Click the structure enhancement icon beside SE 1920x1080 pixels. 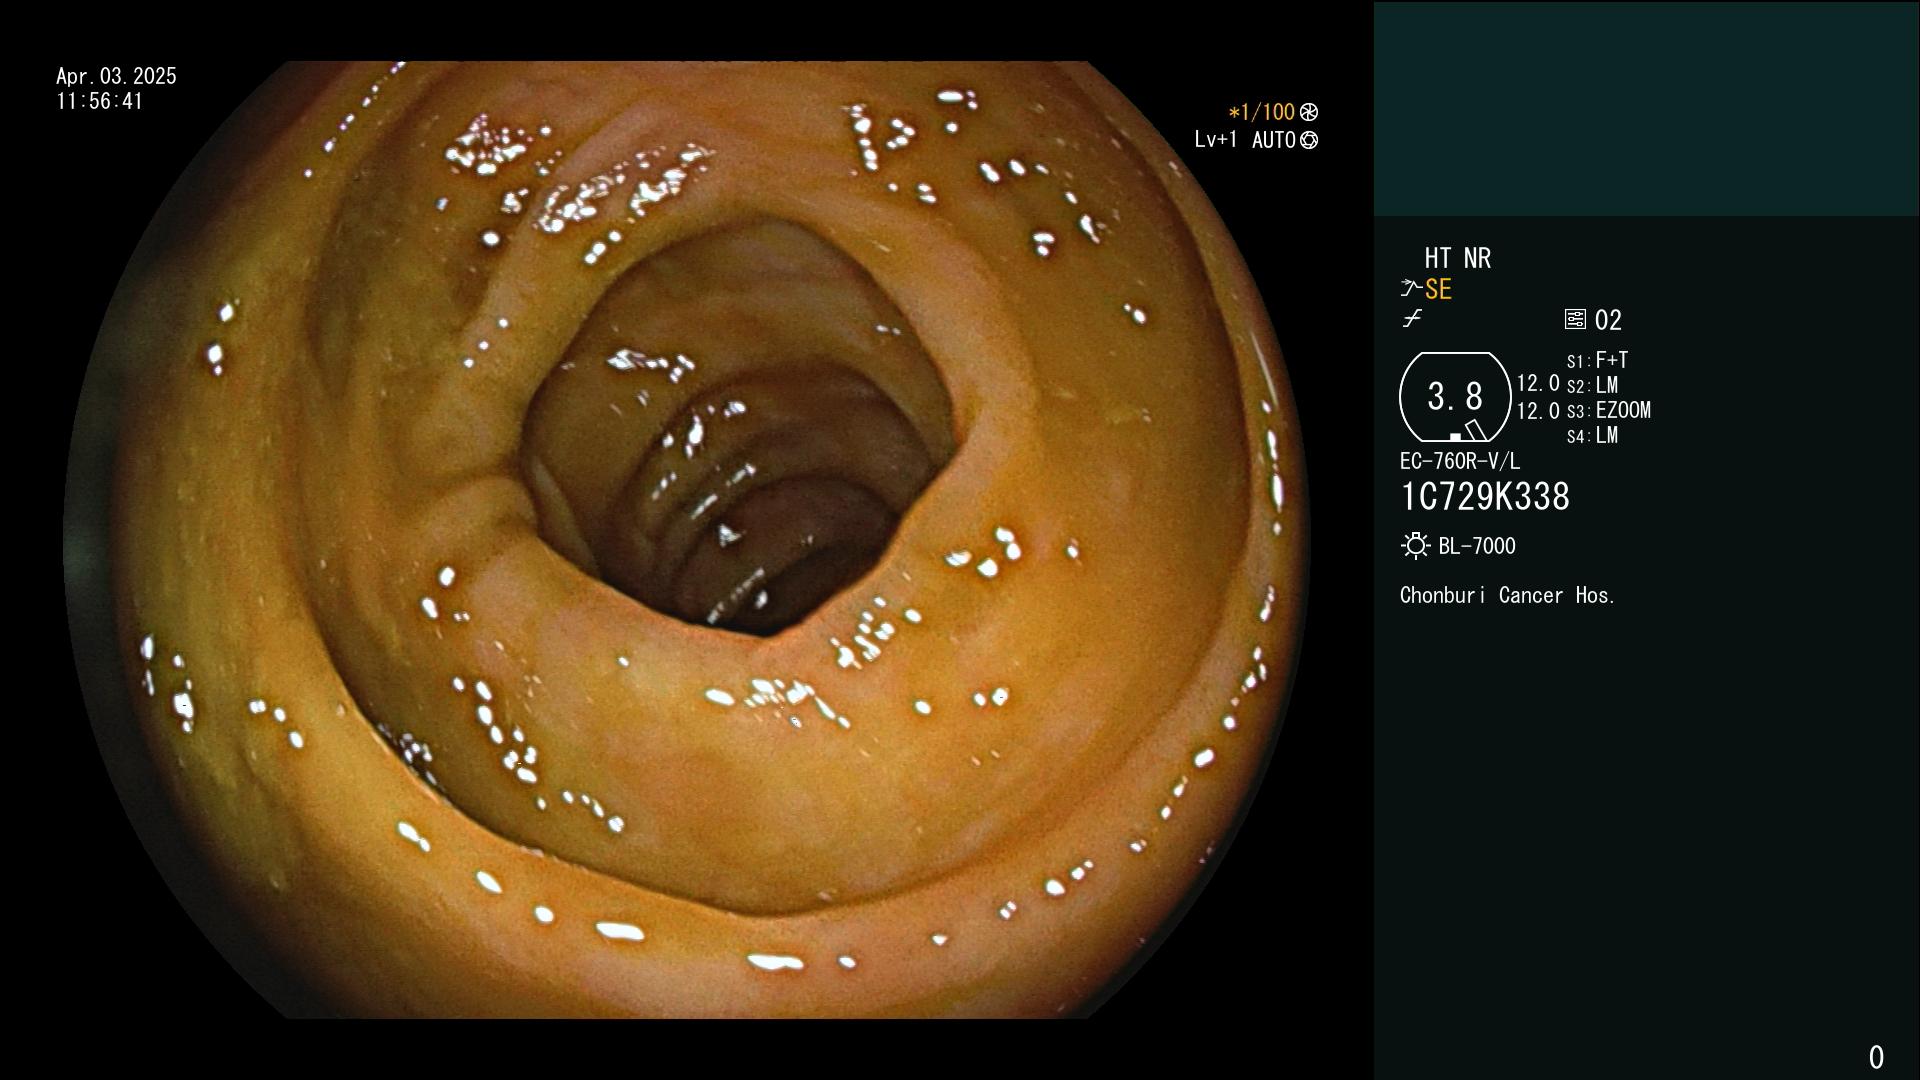click(x=1411, y=288)
